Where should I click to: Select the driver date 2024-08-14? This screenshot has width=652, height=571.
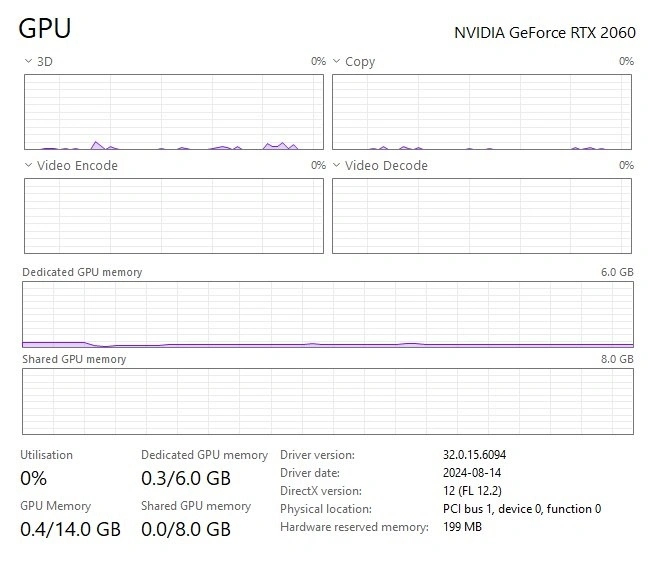pos(471,473)
